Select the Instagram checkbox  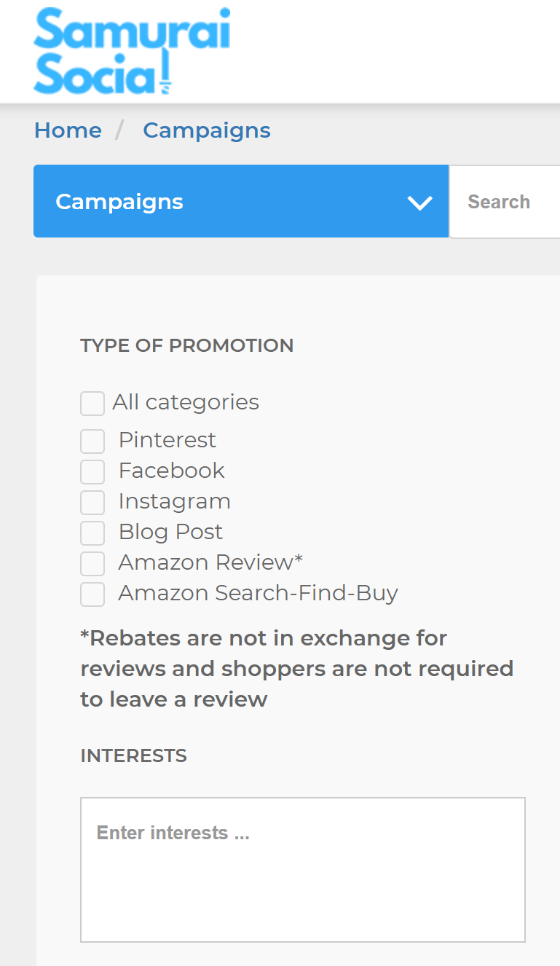tap(92, 503)
